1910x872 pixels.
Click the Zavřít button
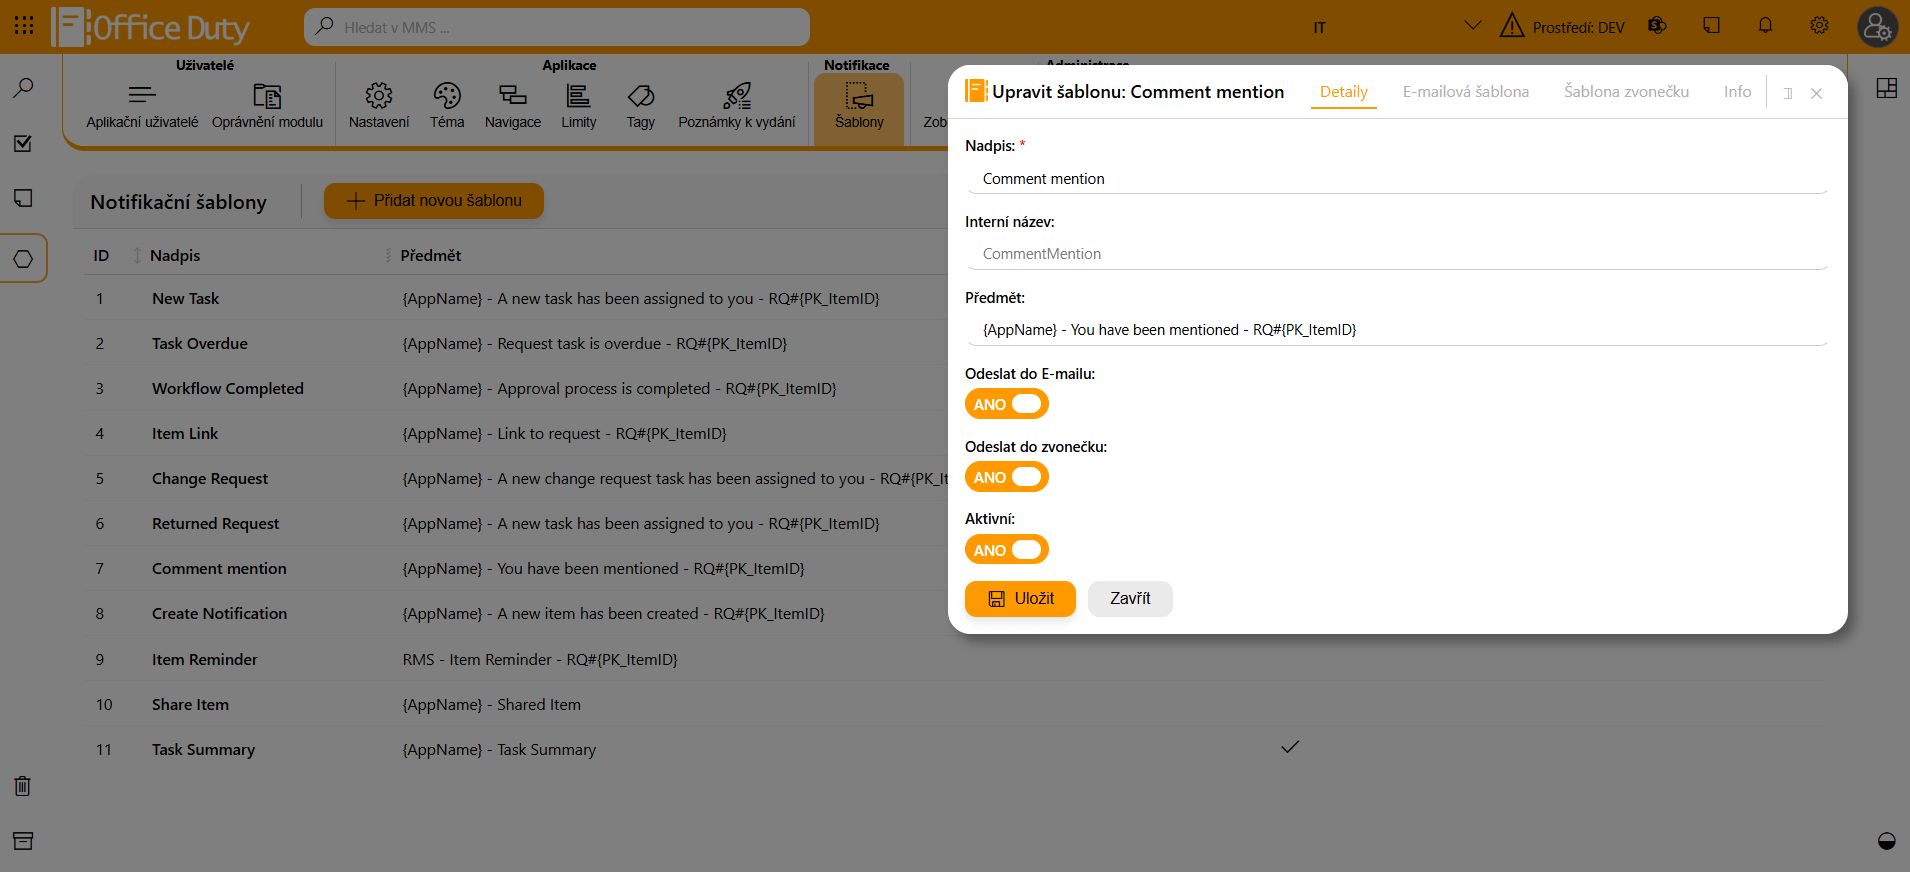click(1130, 599)
